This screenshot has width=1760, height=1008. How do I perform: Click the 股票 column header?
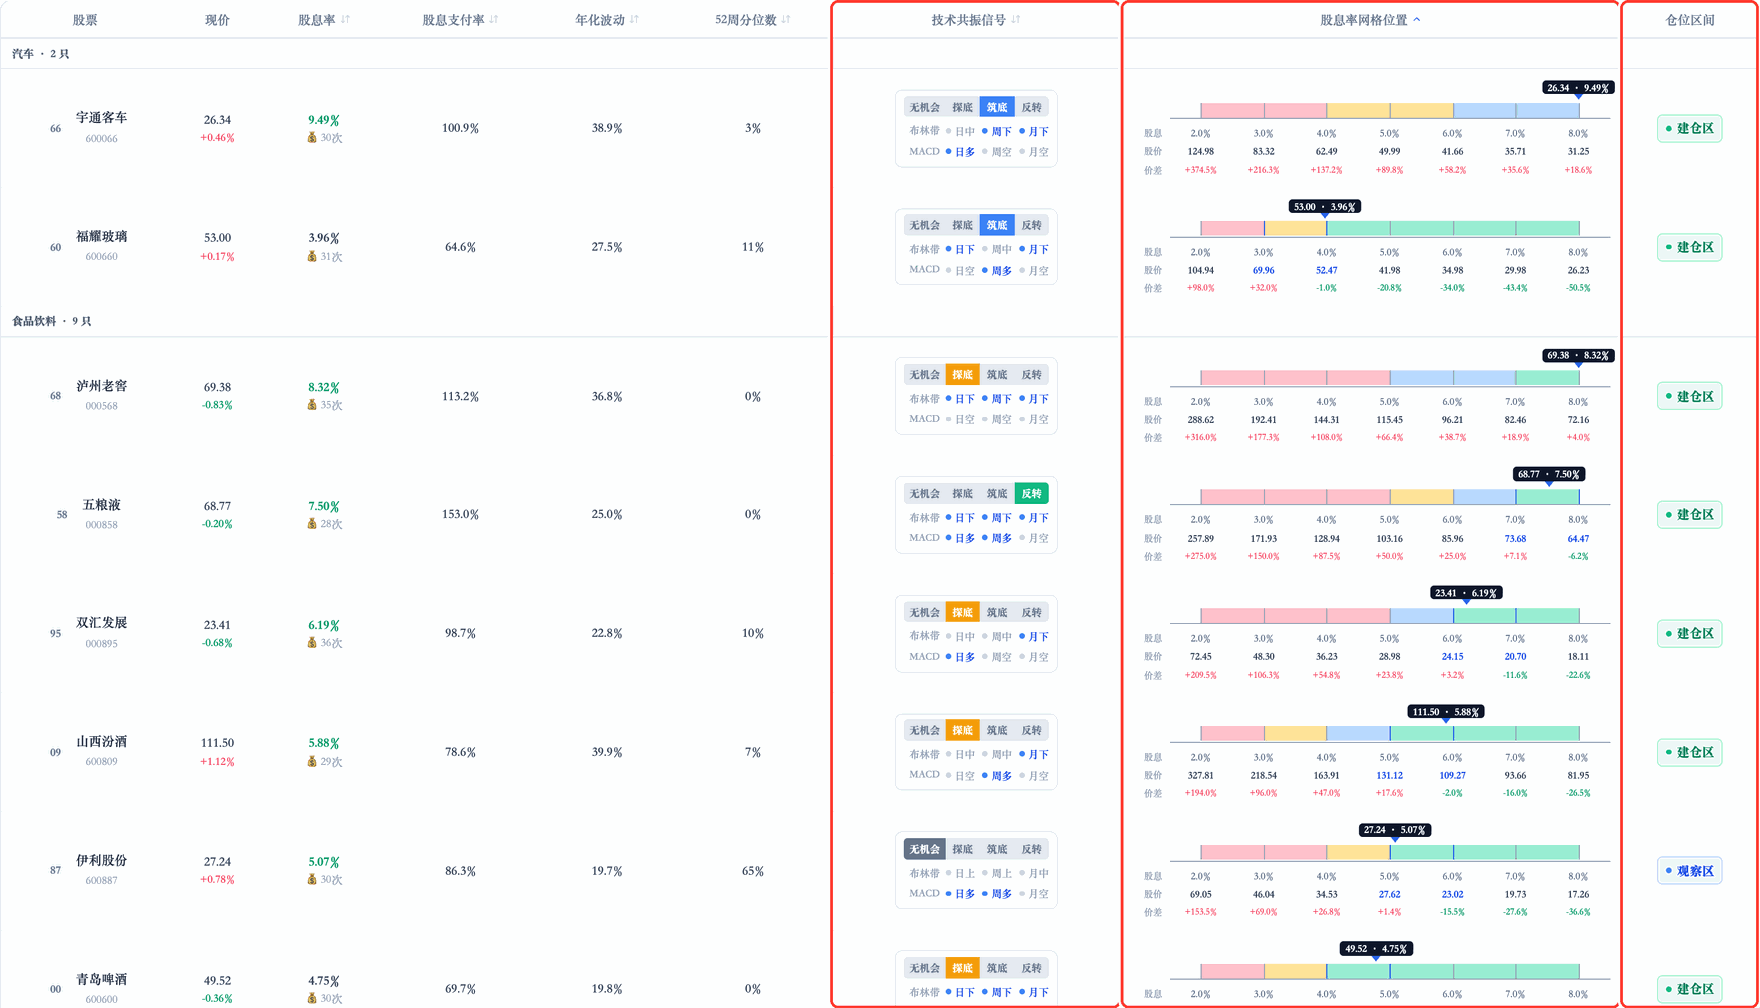click(x=85, y=20)
